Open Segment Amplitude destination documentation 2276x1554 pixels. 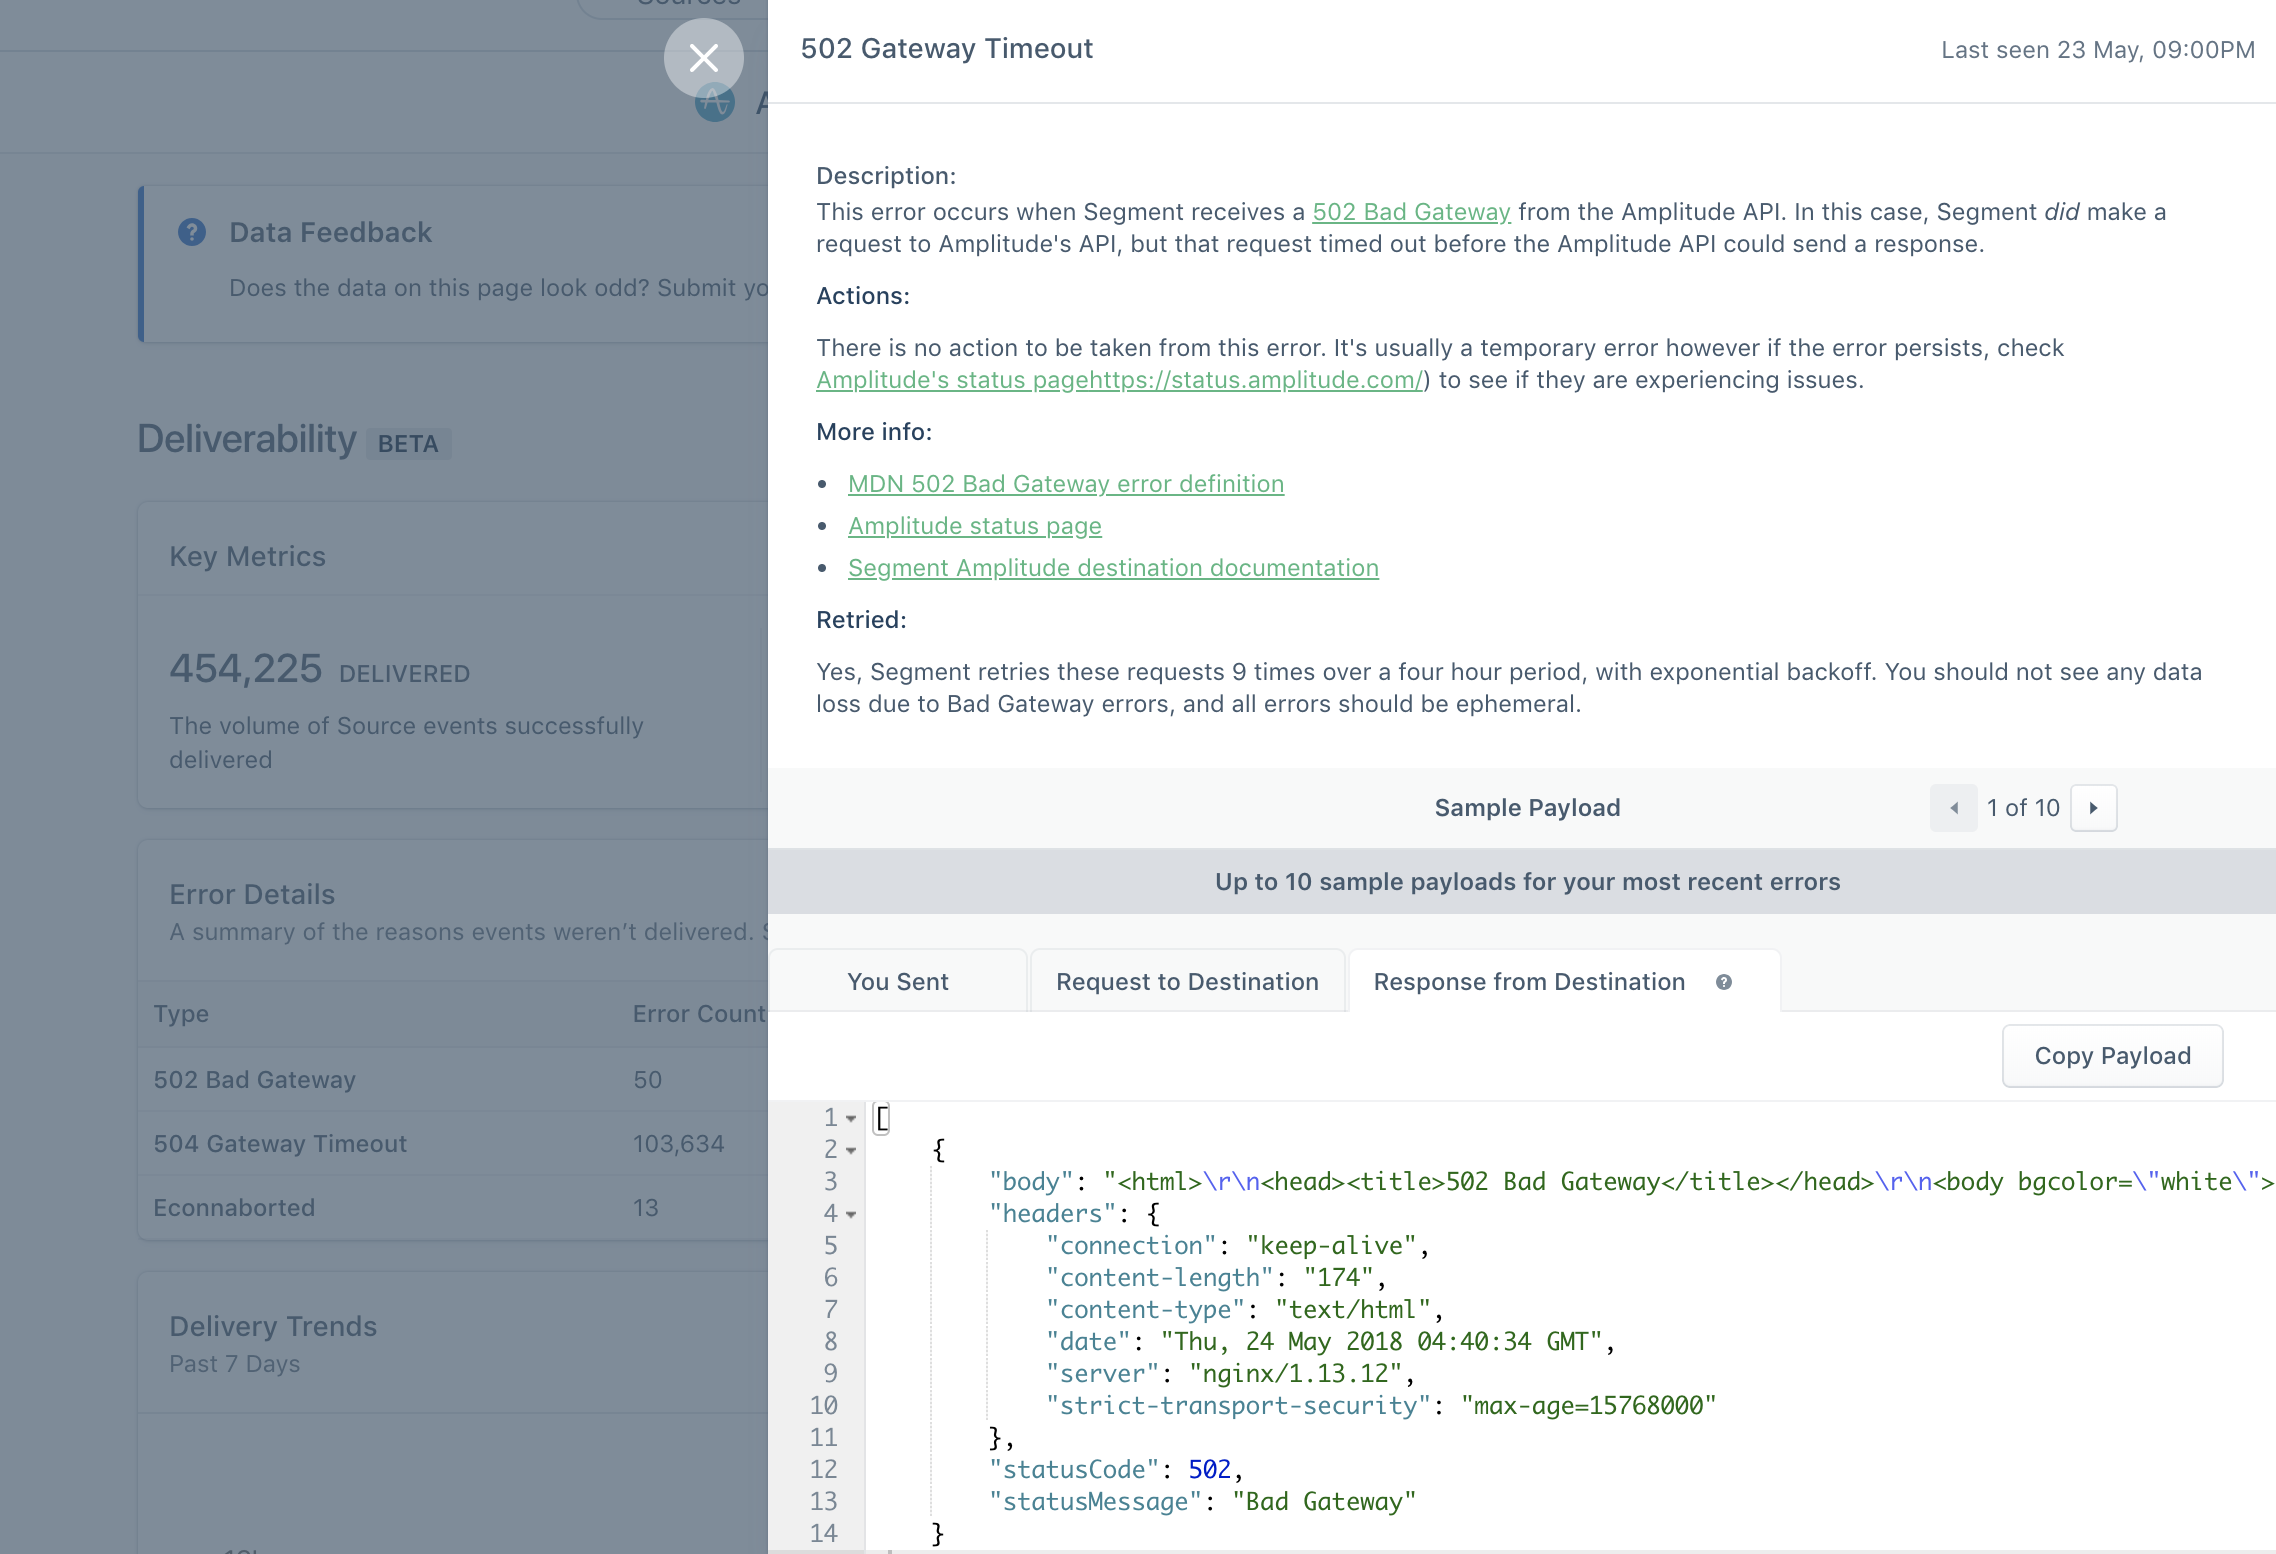point(1113,567)
